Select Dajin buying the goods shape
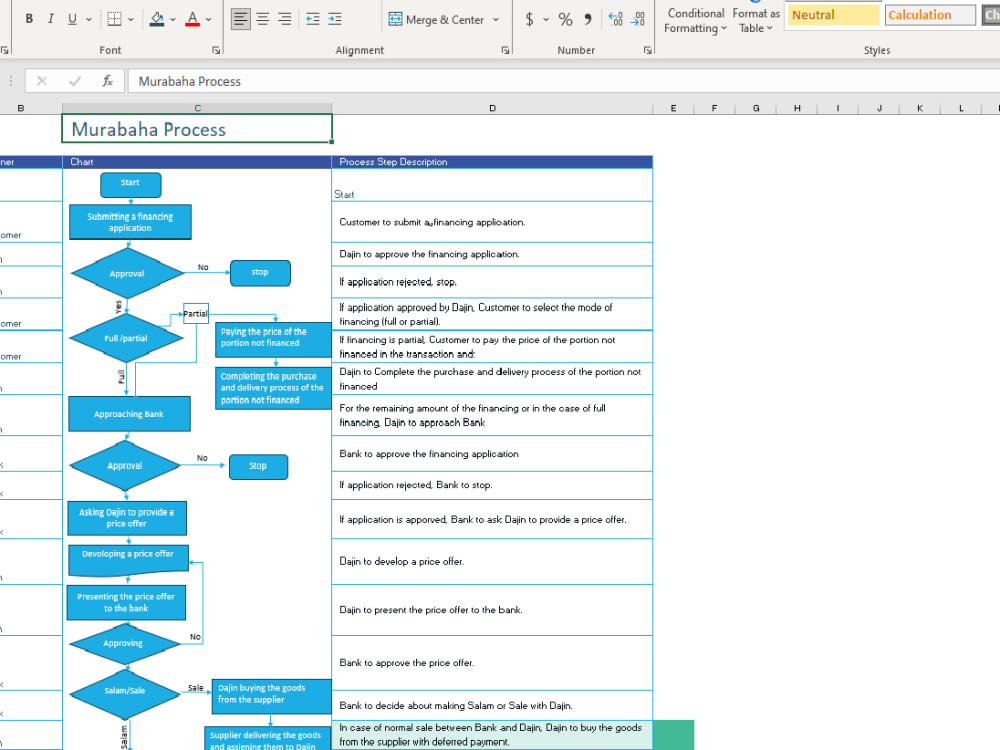The height and width of the screenshot is (750, 1000). [x=272, y=696]
